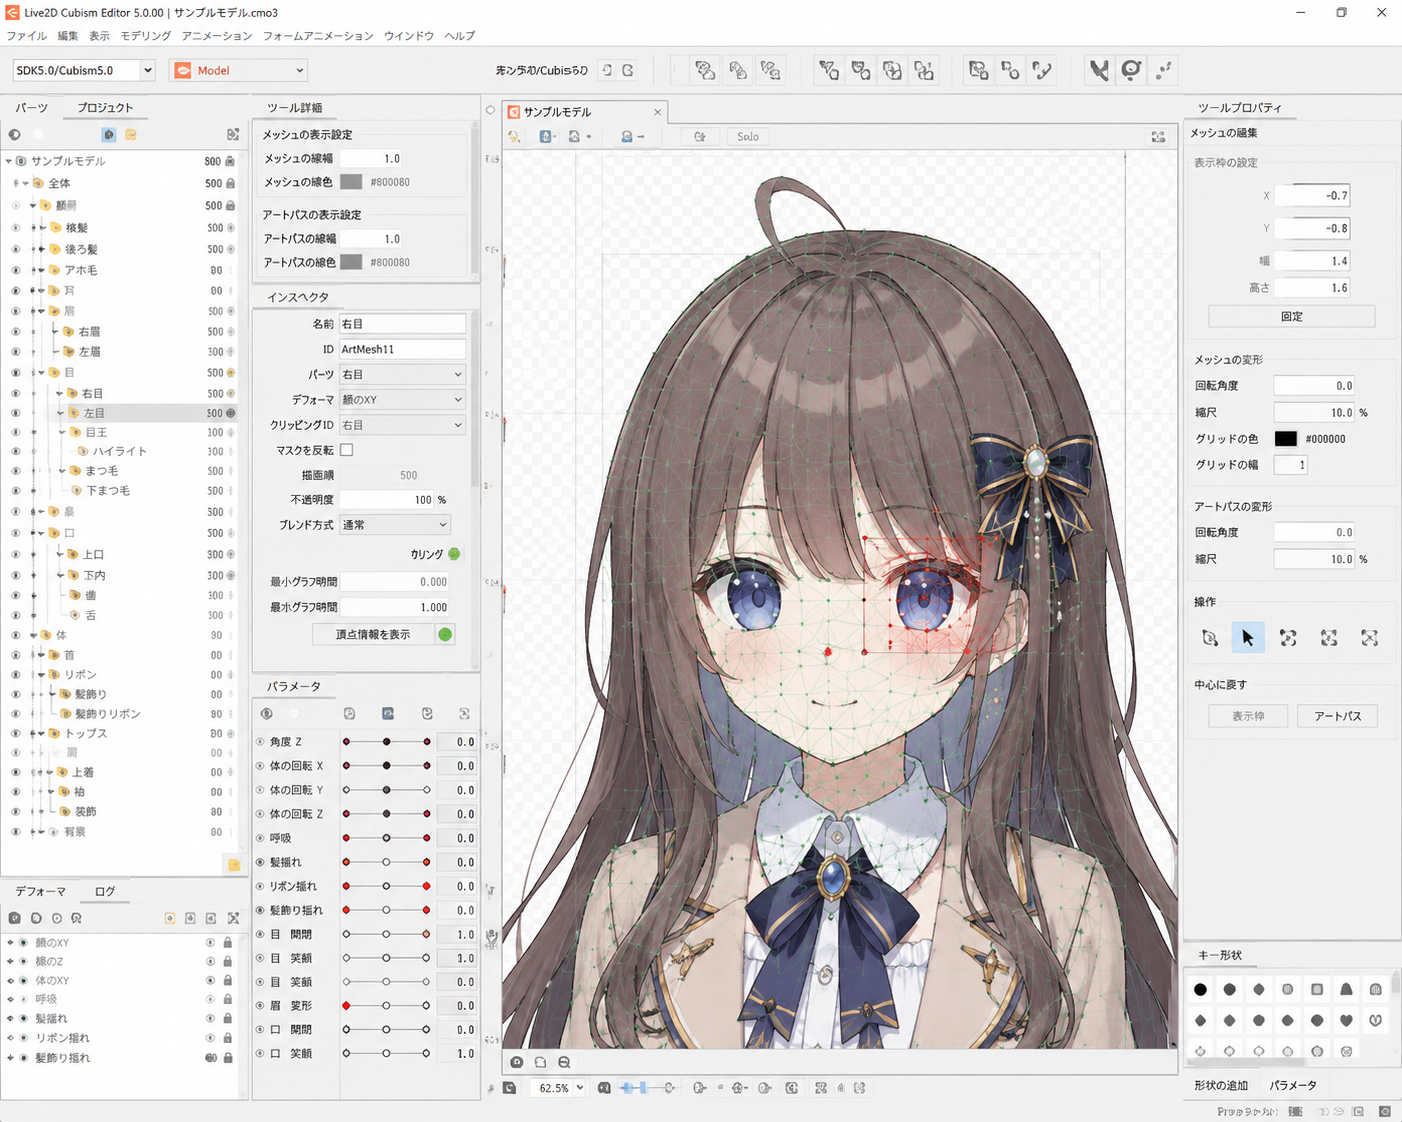
Task: Click the blue highlighted icon in parts toolbar
Action: point(109,134)
